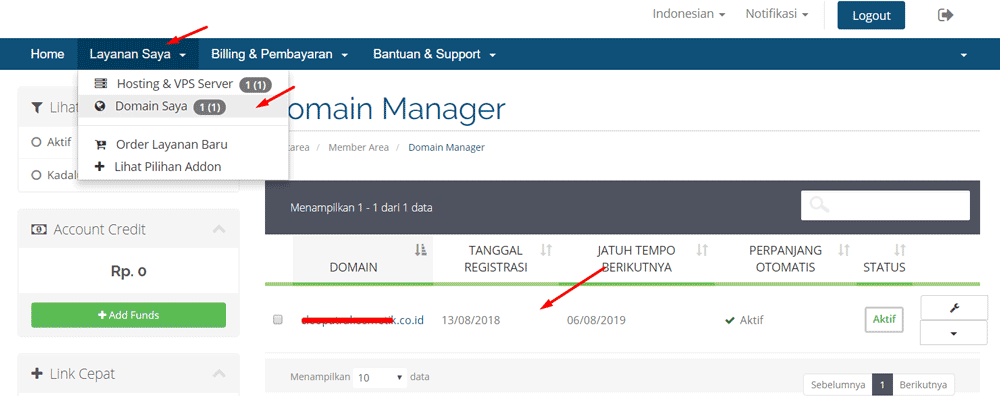Click the Rp. 0 credit balance
The width and height of the screenshot is (1000, 396).
tap(129, 272)
